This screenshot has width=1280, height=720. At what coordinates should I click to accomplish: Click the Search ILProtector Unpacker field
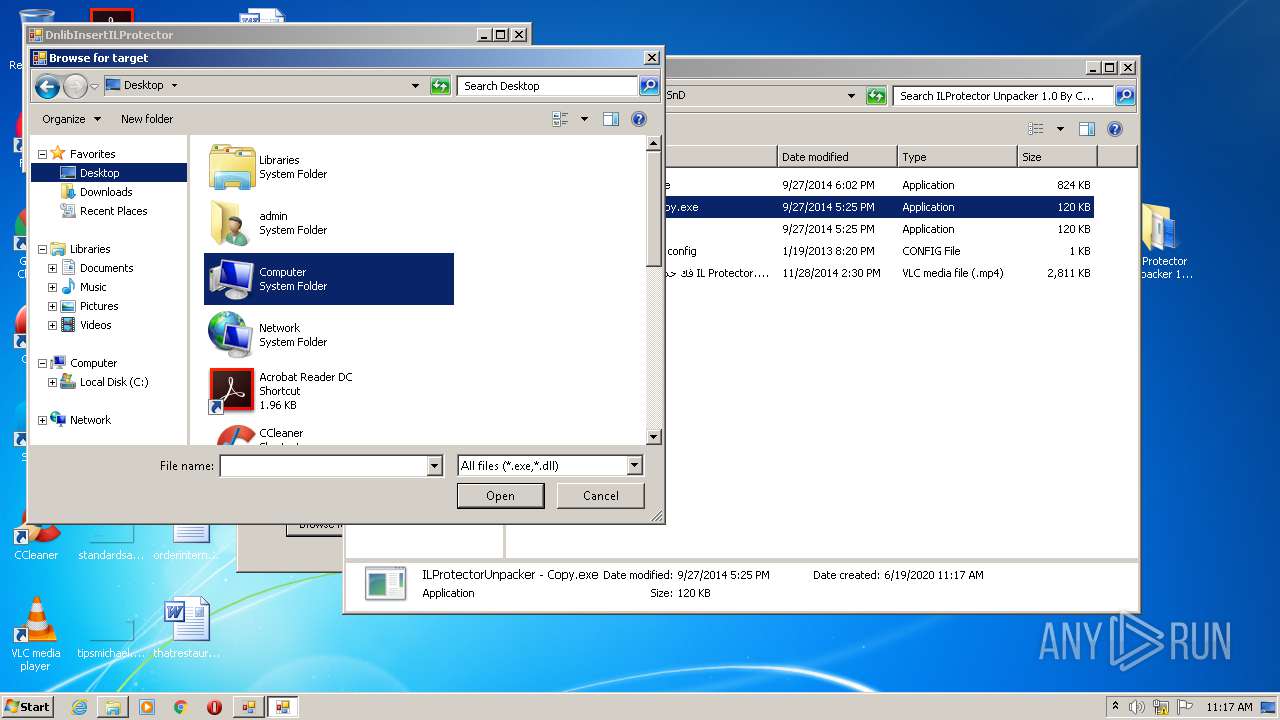1003,96
